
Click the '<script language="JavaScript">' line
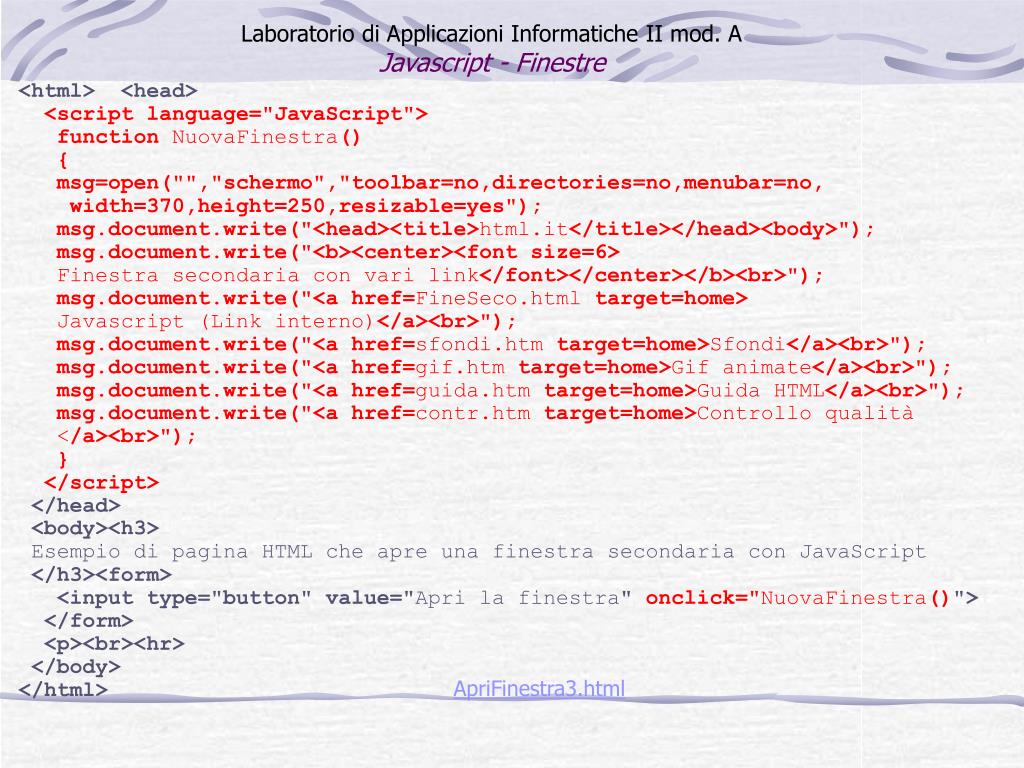pyautogui.click(x=236, y=114)
